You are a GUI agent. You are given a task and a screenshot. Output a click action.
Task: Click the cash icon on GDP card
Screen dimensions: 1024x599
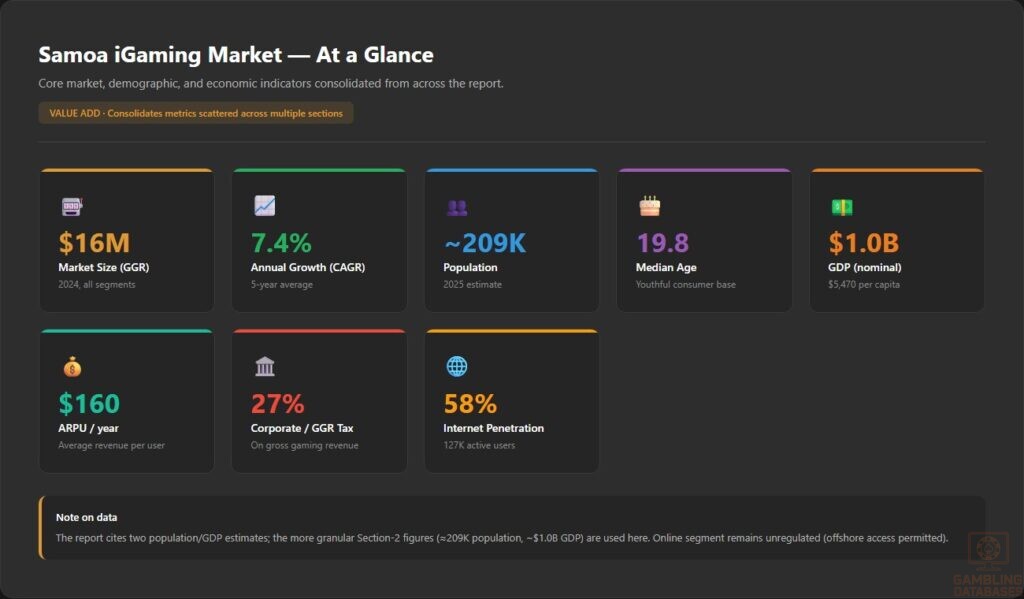pos(842,207)
